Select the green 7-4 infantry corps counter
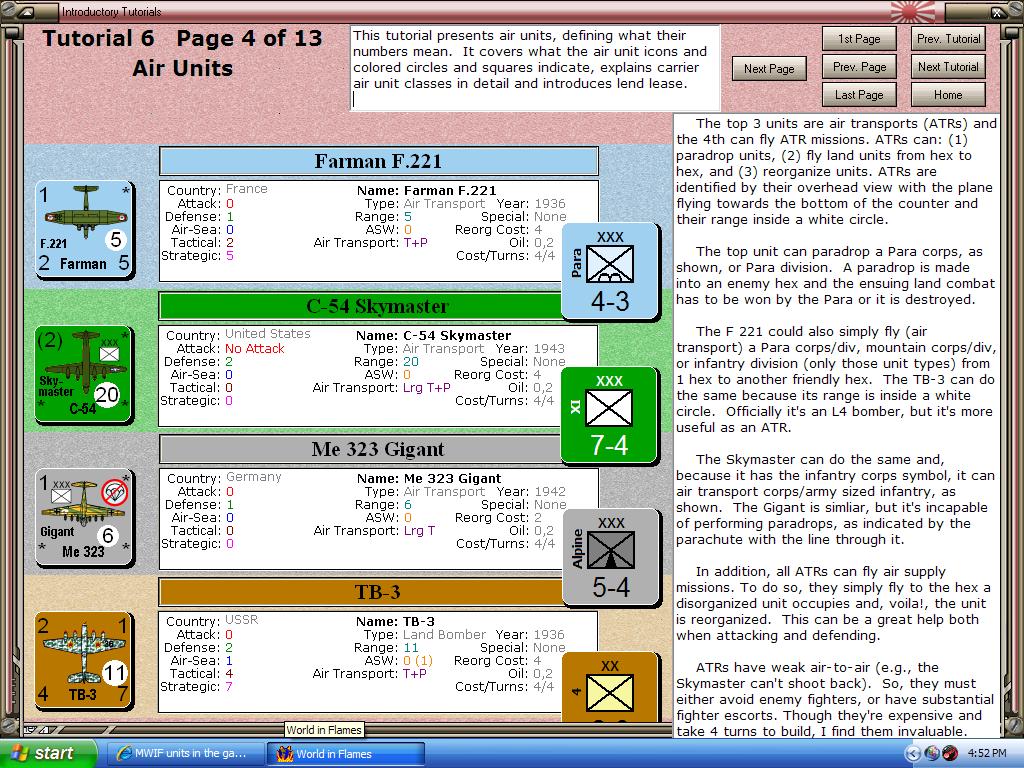Screen dimensions: 1024x768 coord(609,415)
